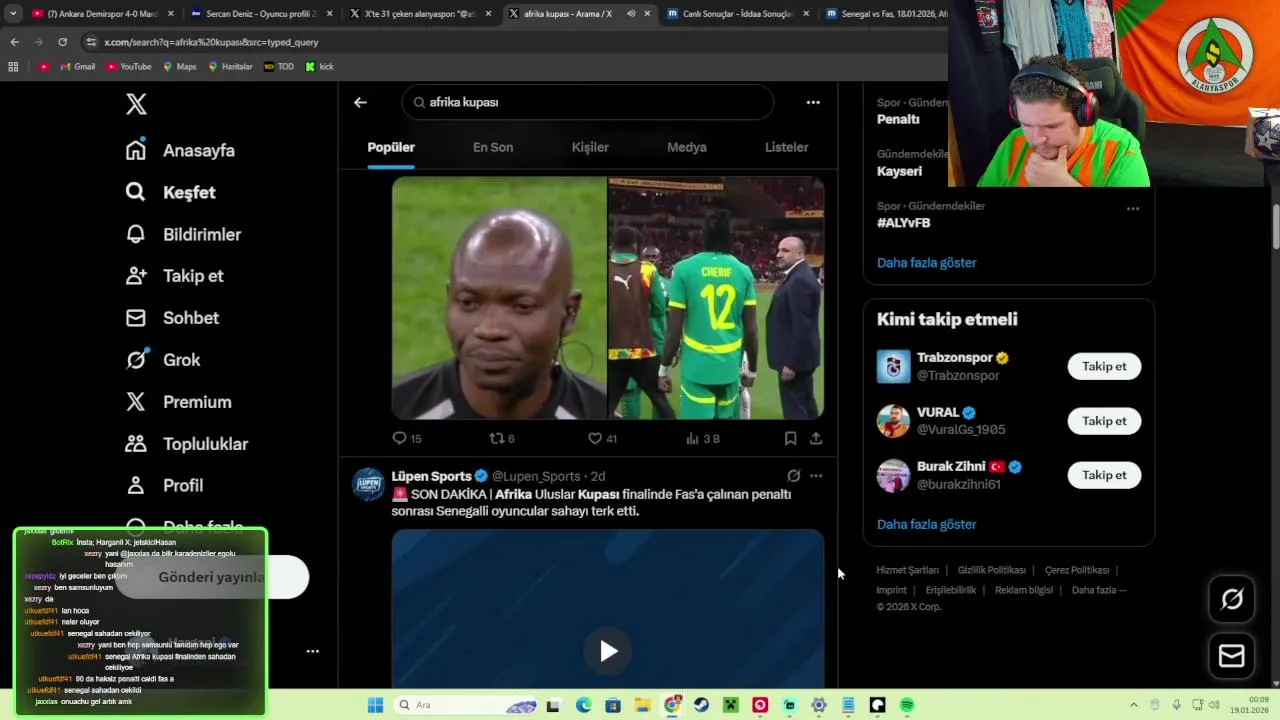Play the Lüpen Sports video
The image size is (1280, 720).
pos(608,651)
